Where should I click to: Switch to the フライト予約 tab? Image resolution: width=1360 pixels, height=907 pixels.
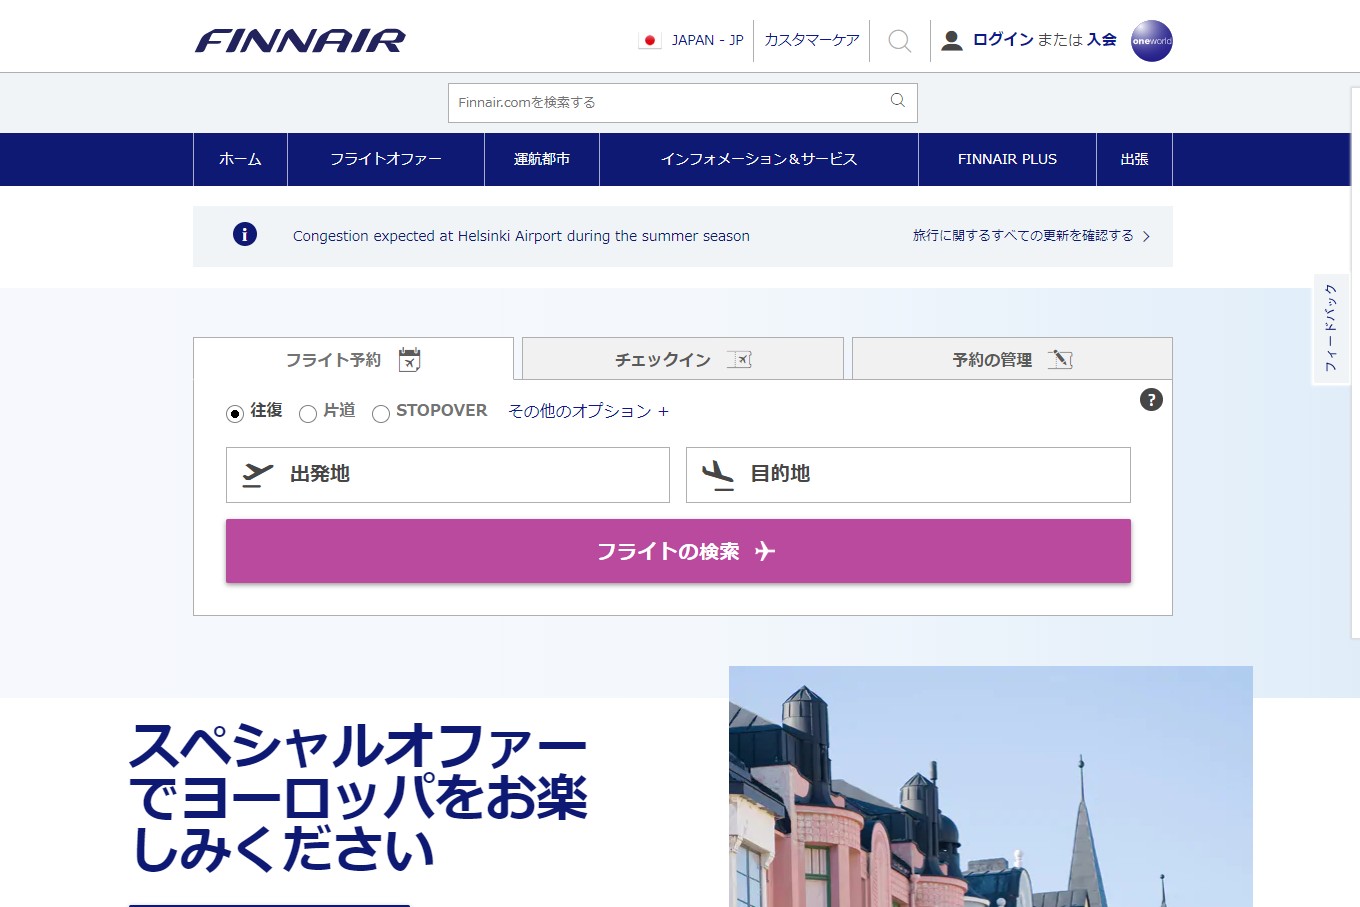353,359
